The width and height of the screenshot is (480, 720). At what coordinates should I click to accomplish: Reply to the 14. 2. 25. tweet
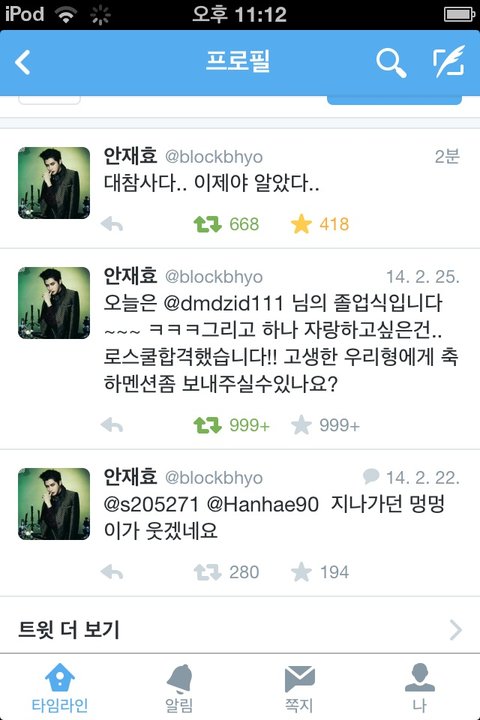click(x=112, y=425)
